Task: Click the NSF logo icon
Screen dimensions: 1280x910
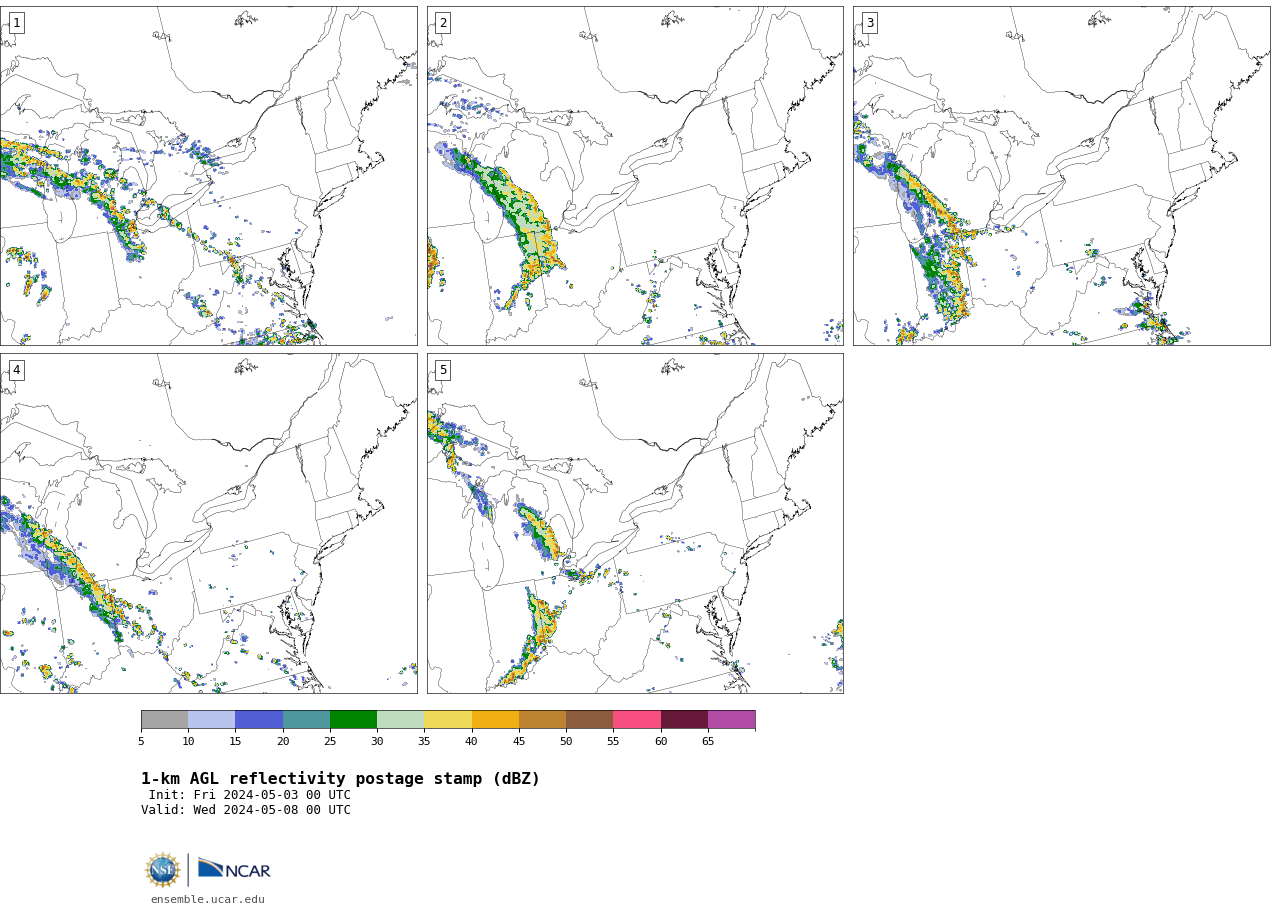Action: [162, 870]
